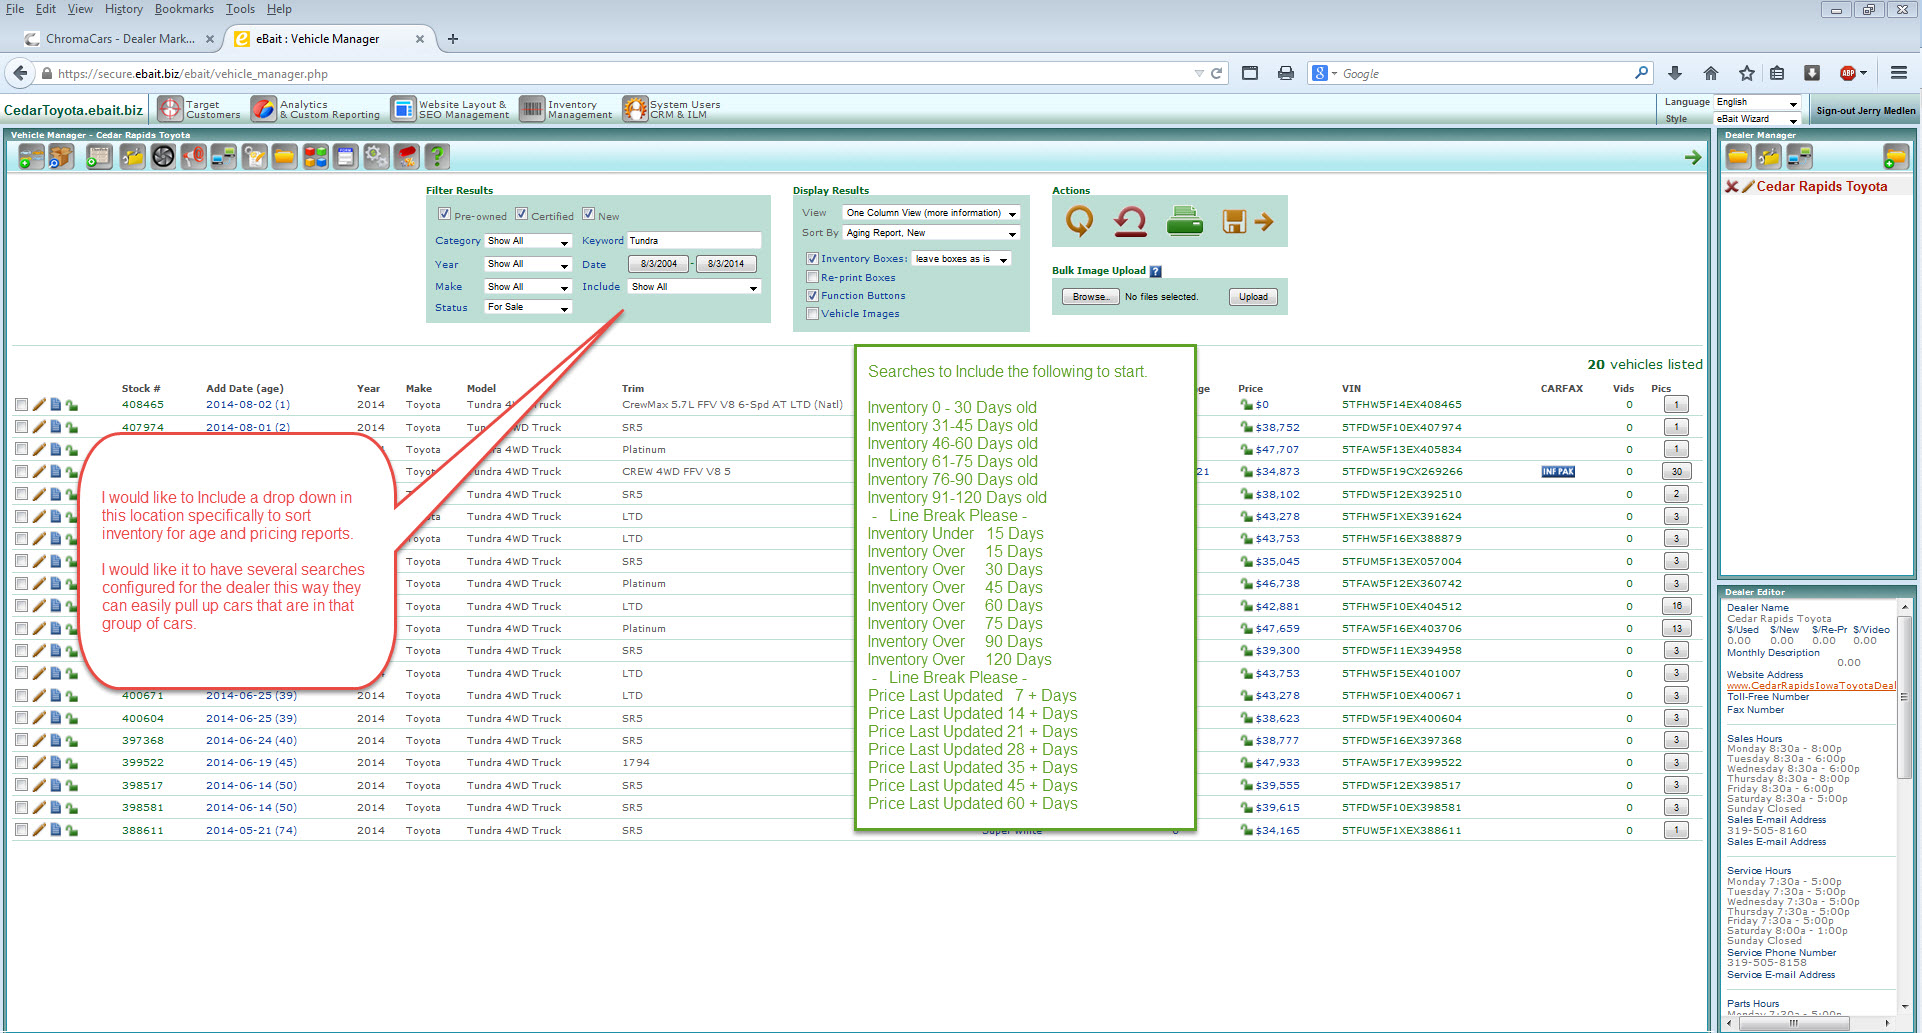Image resolution: width=1922 pixels, height=1033 pixels.
Task: Click the end date button 8/3/2014
Action: pos(726,264)
